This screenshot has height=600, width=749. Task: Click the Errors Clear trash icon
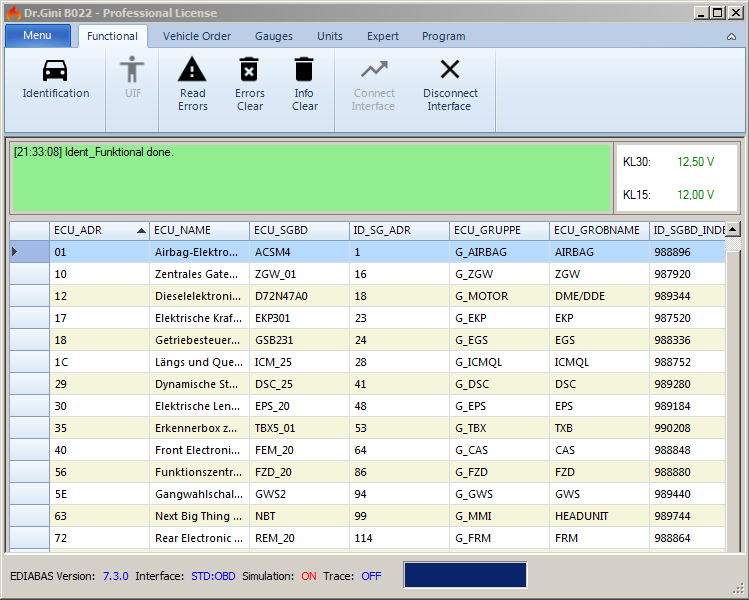point(249,69)
